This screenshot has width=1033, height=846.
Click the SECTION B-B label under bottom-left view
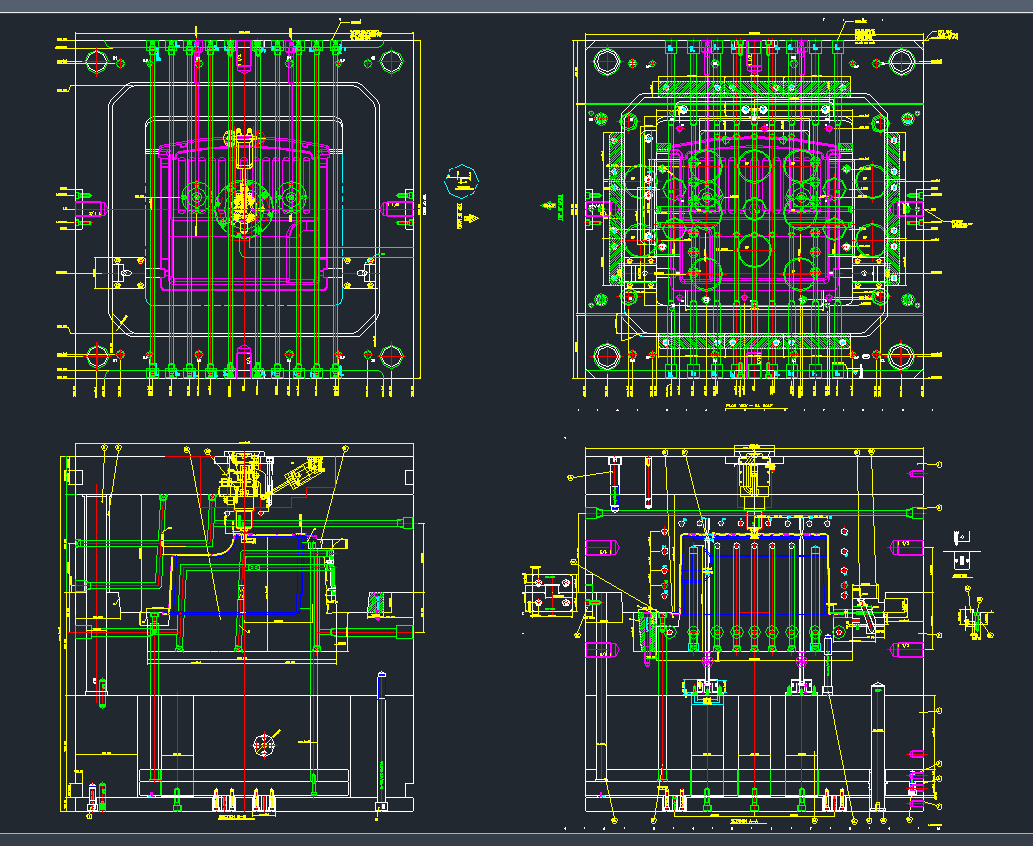(236, 816)
